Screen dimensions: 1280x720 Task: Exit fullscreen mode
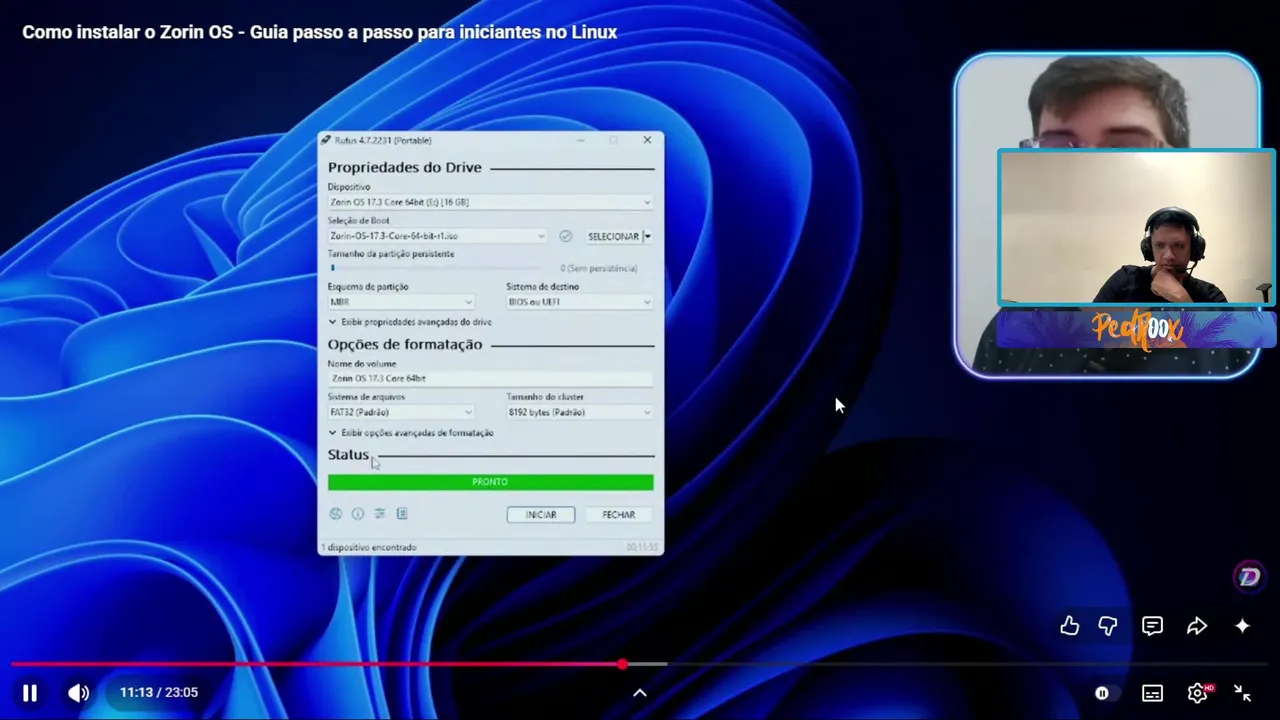[x=1242, y=692]
